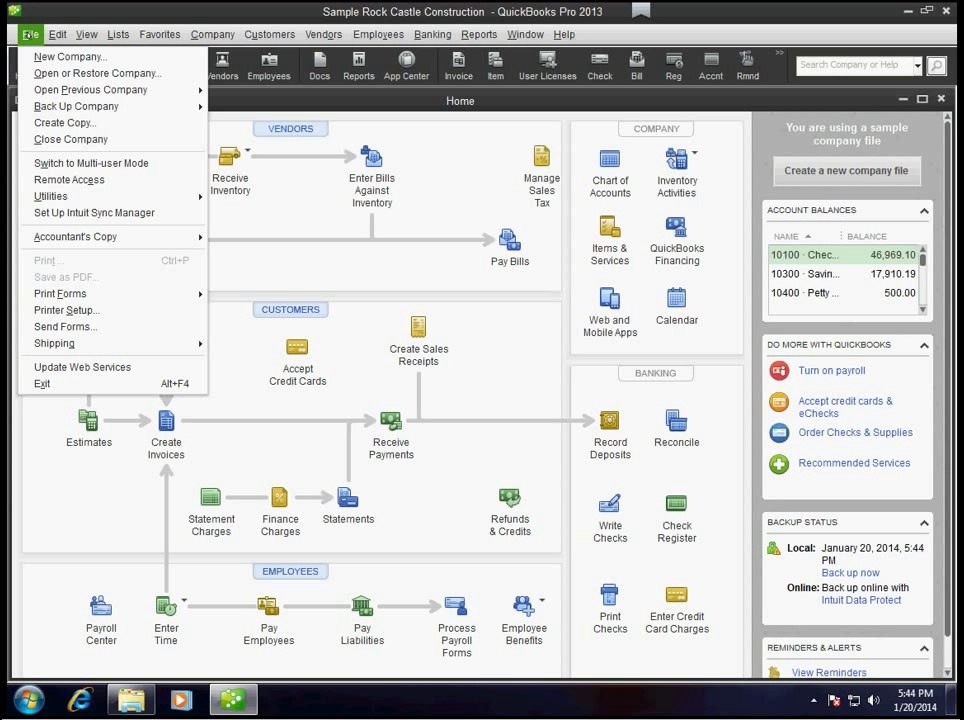Click the App Center toolbar icon
964x720 pixels.
pyautogui.click(x=406, y=66)
